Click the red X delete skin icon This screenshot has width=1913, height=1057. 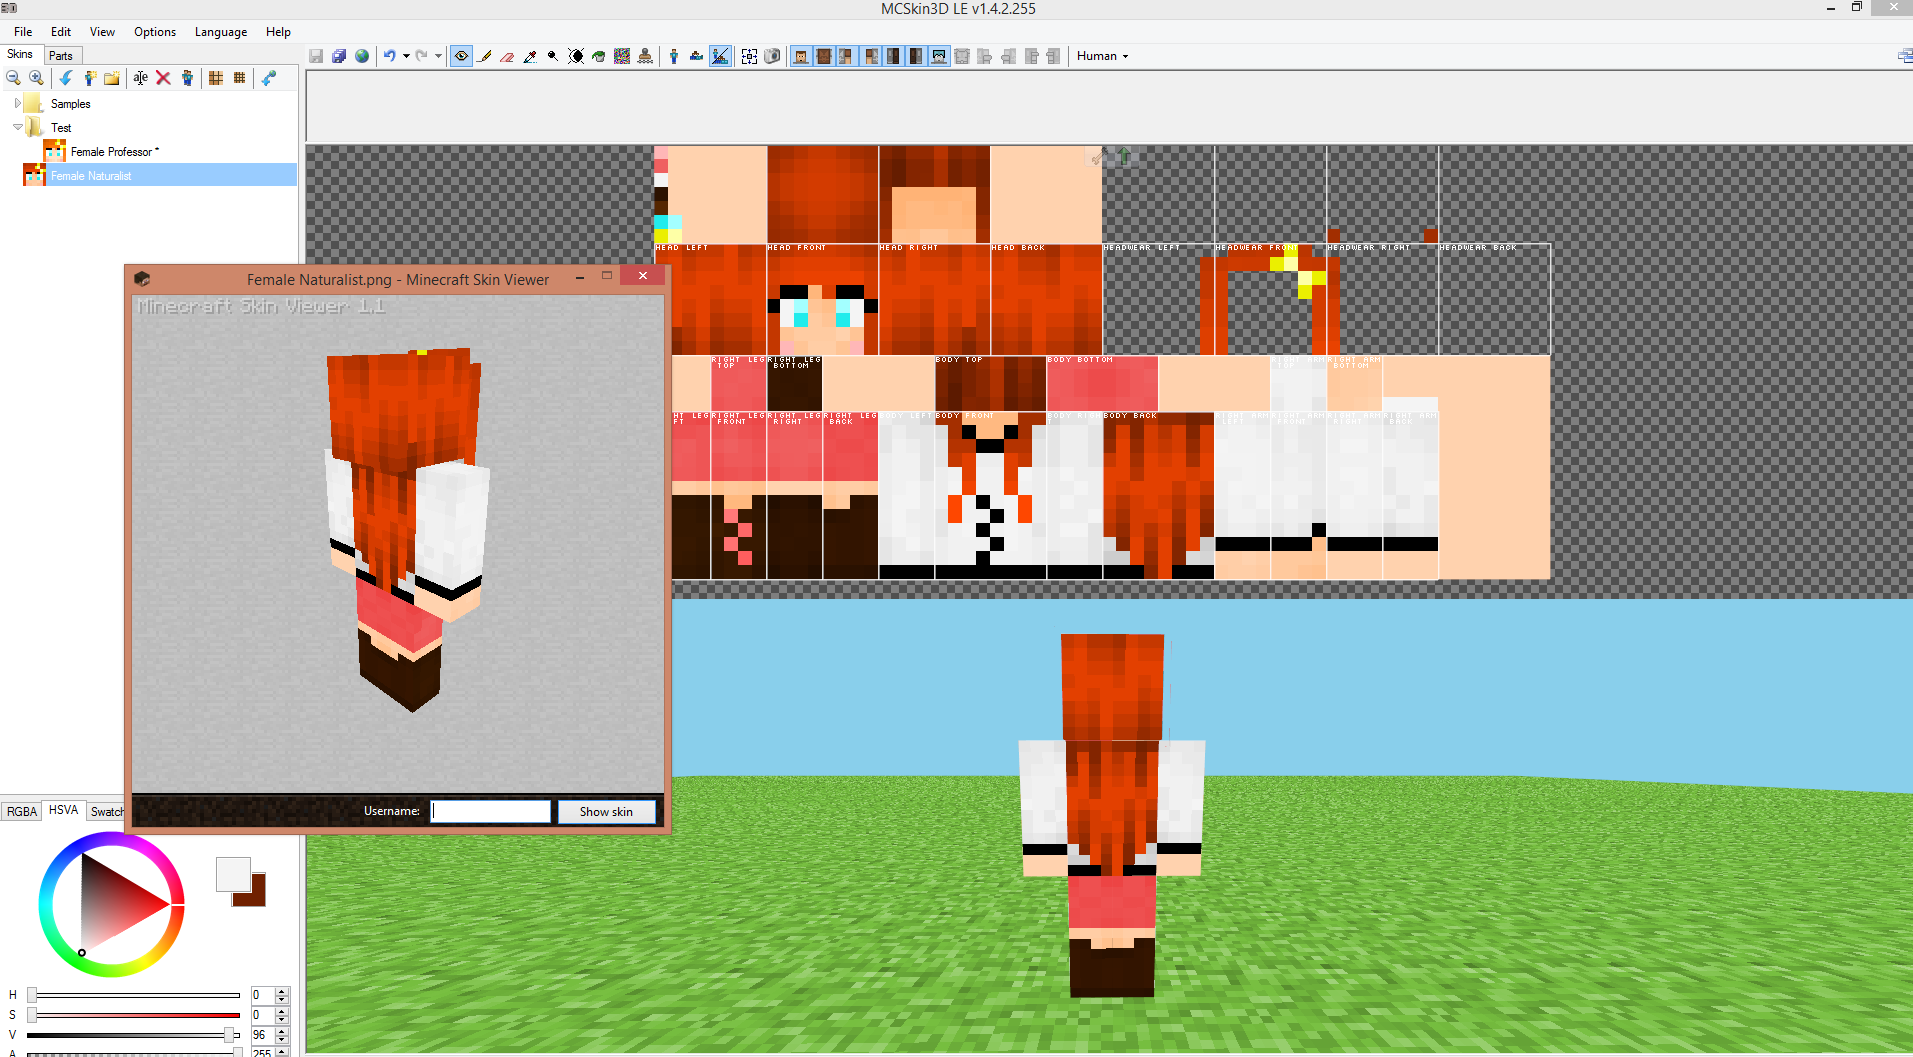164,78
